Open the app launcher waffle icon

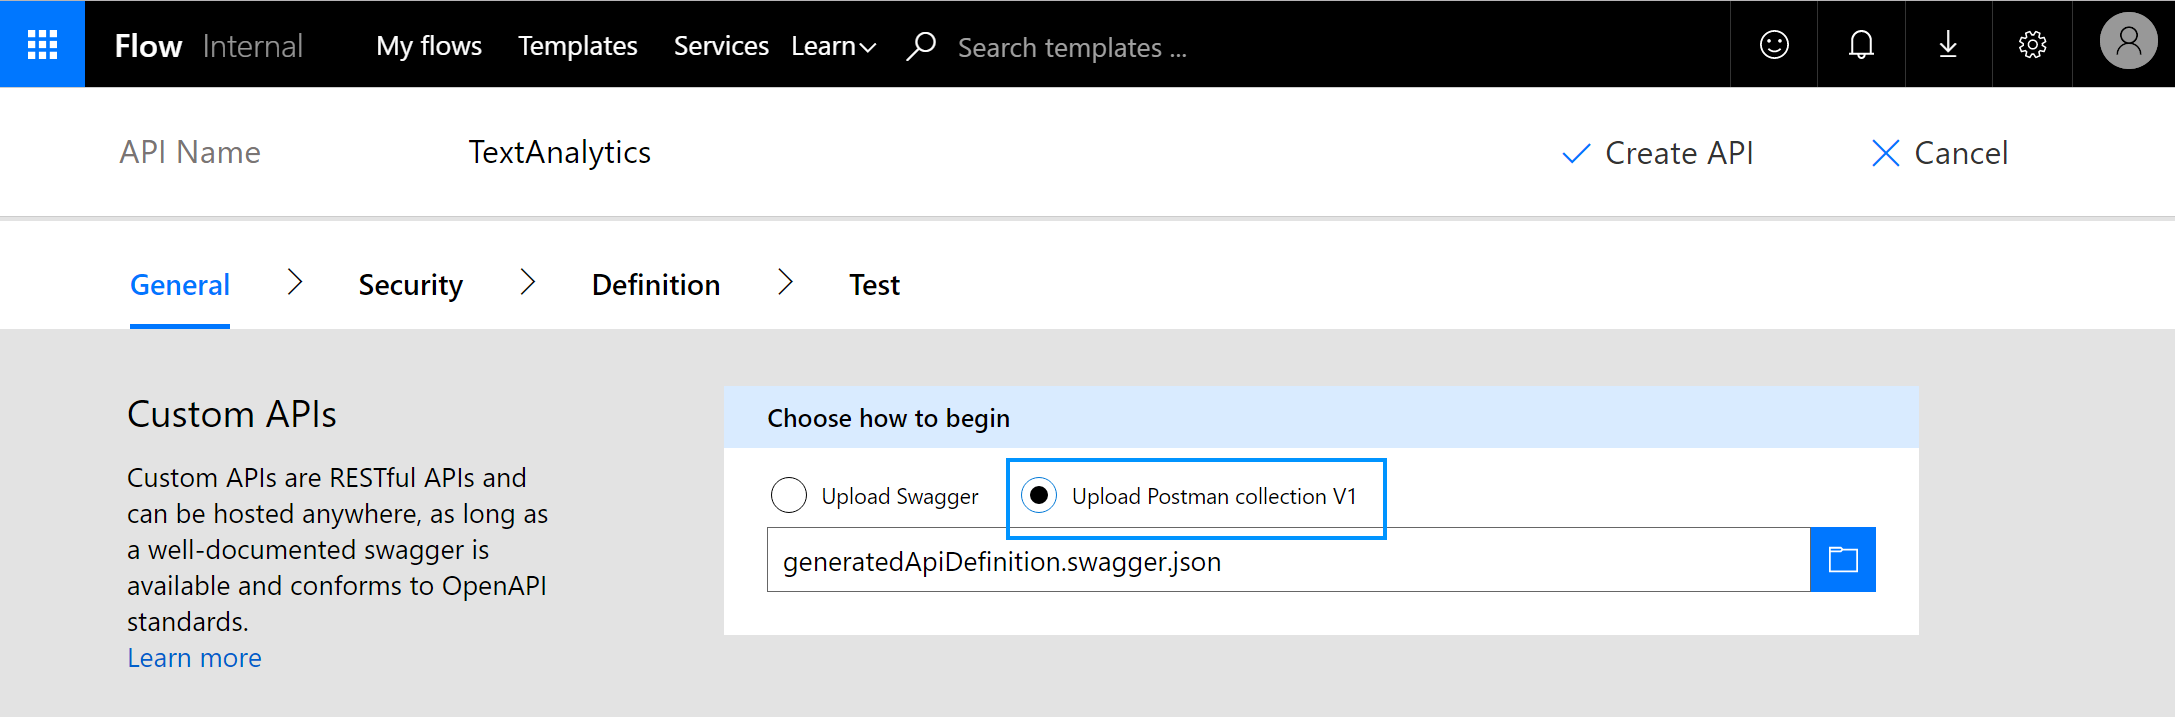click(x=42, y=44)
